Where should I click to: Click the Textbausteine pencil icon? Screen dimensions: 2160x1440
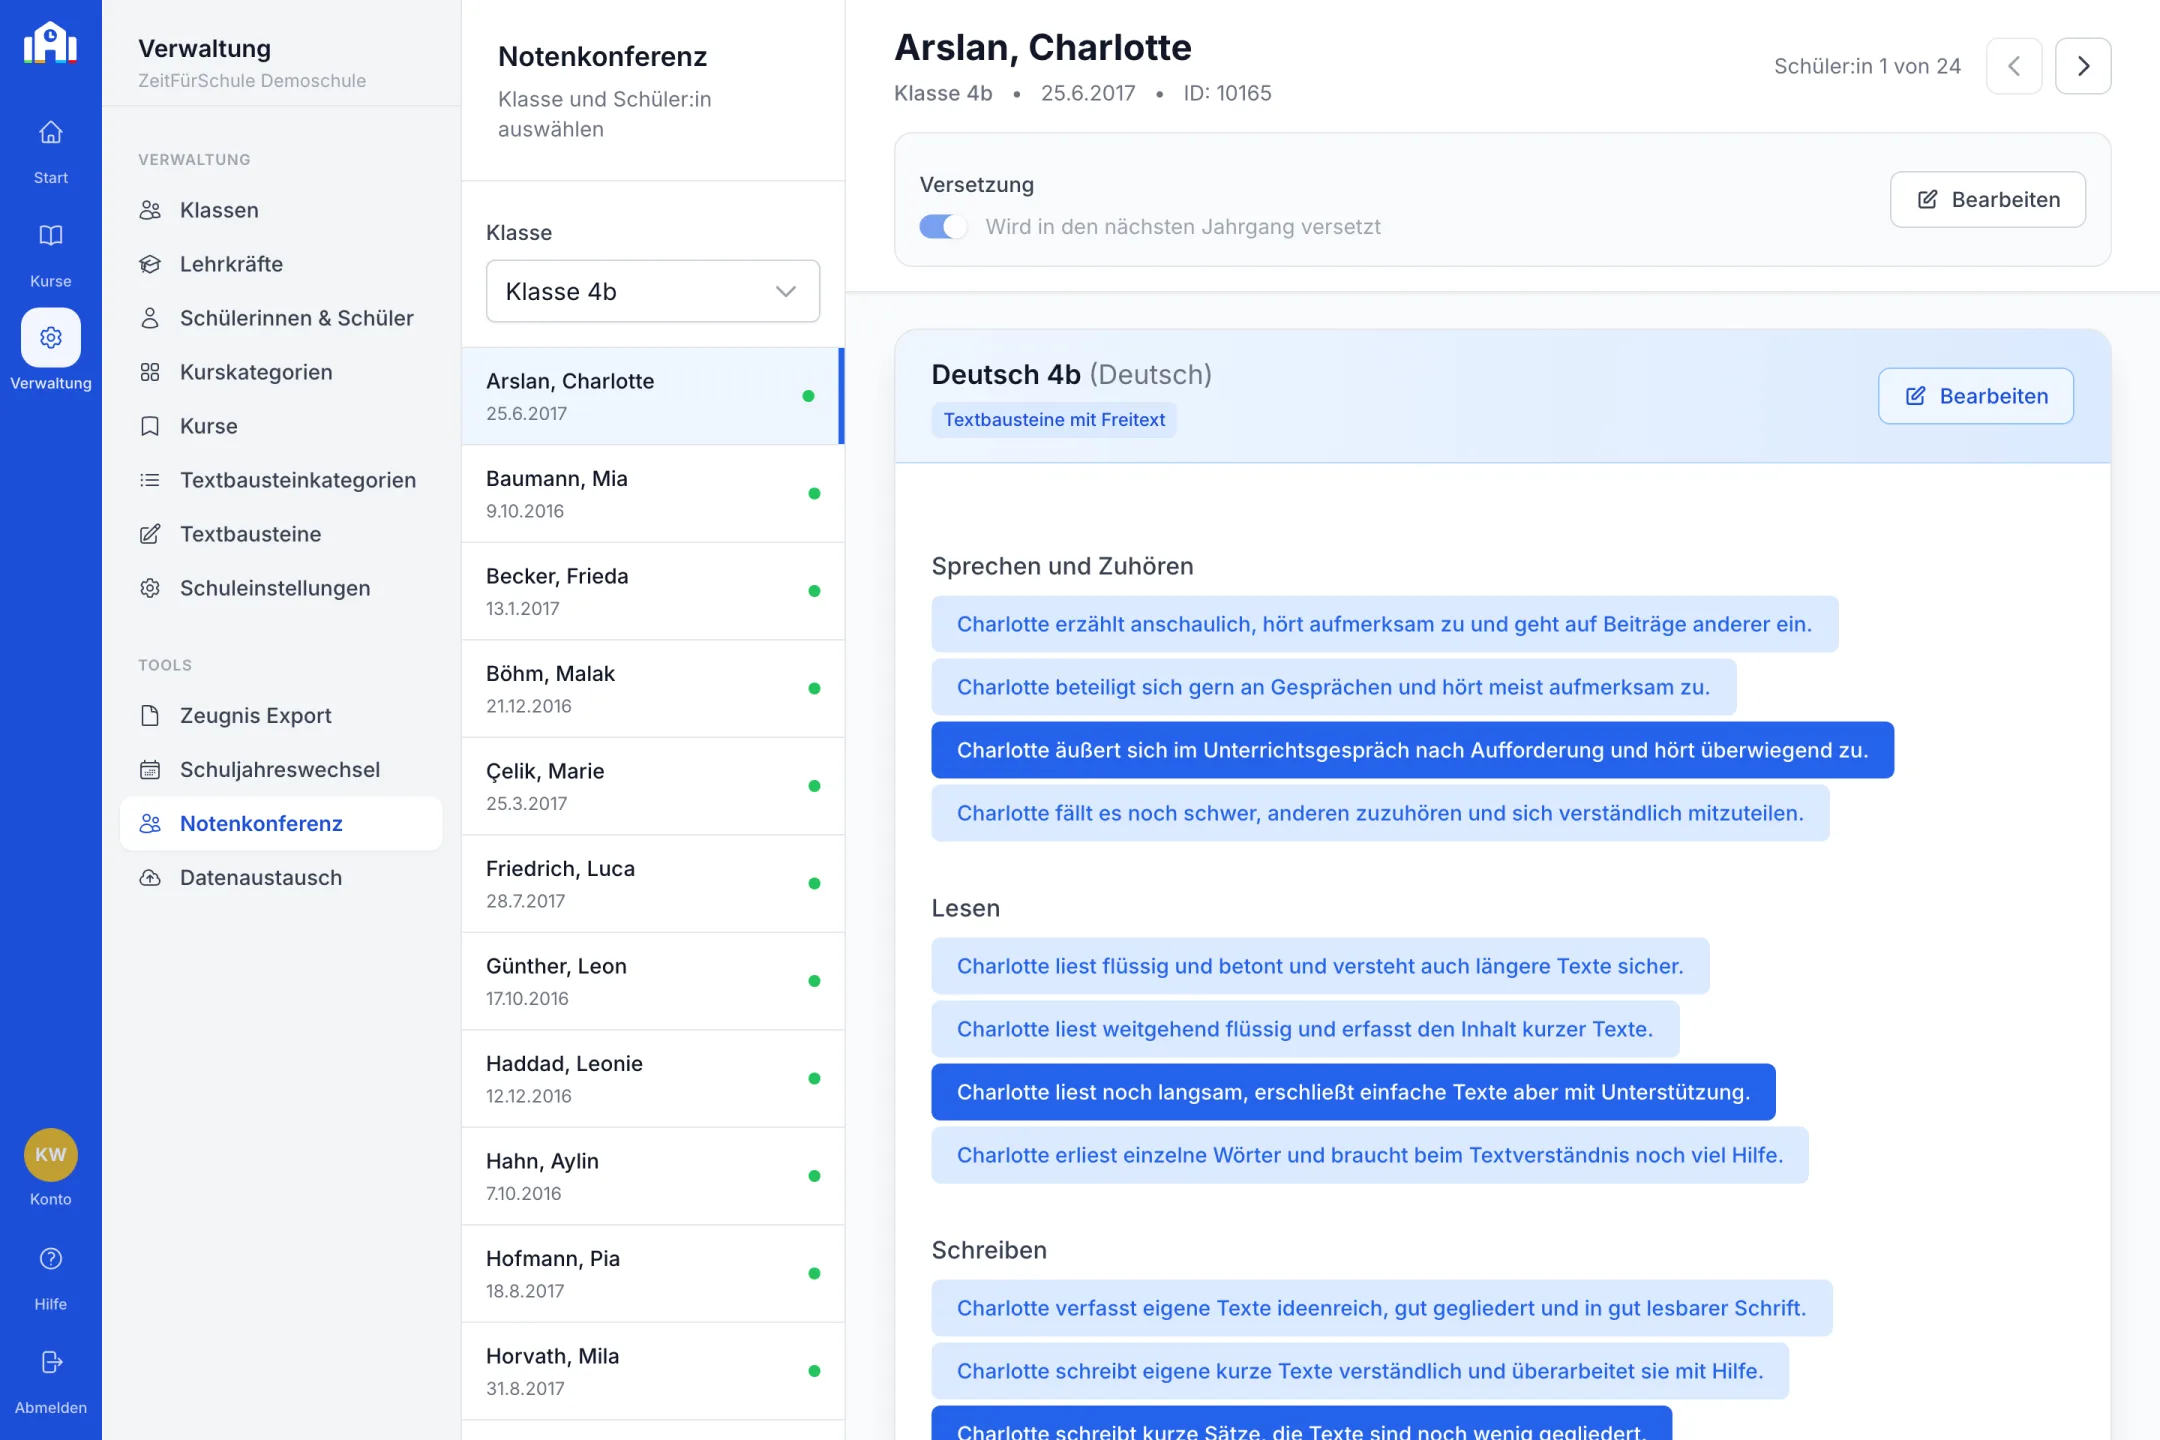(150, 534)
